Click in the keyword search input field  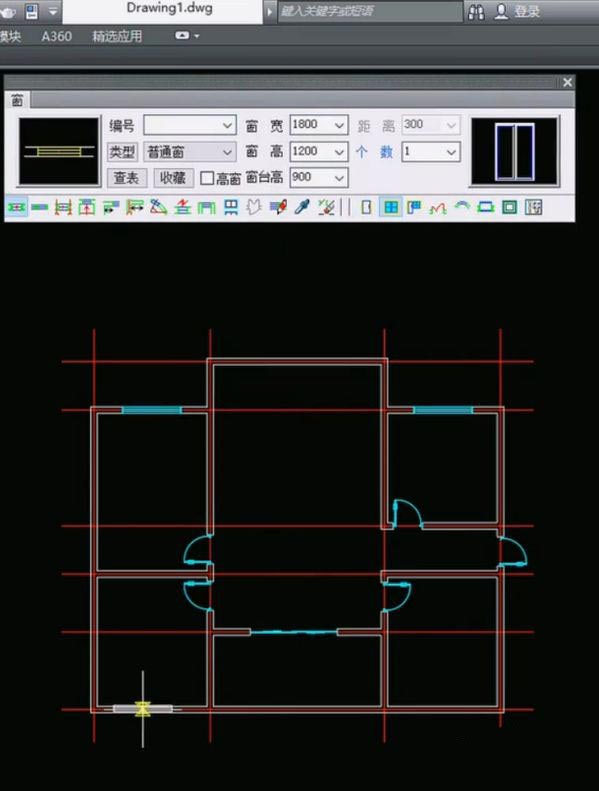[x=370, y=11]
